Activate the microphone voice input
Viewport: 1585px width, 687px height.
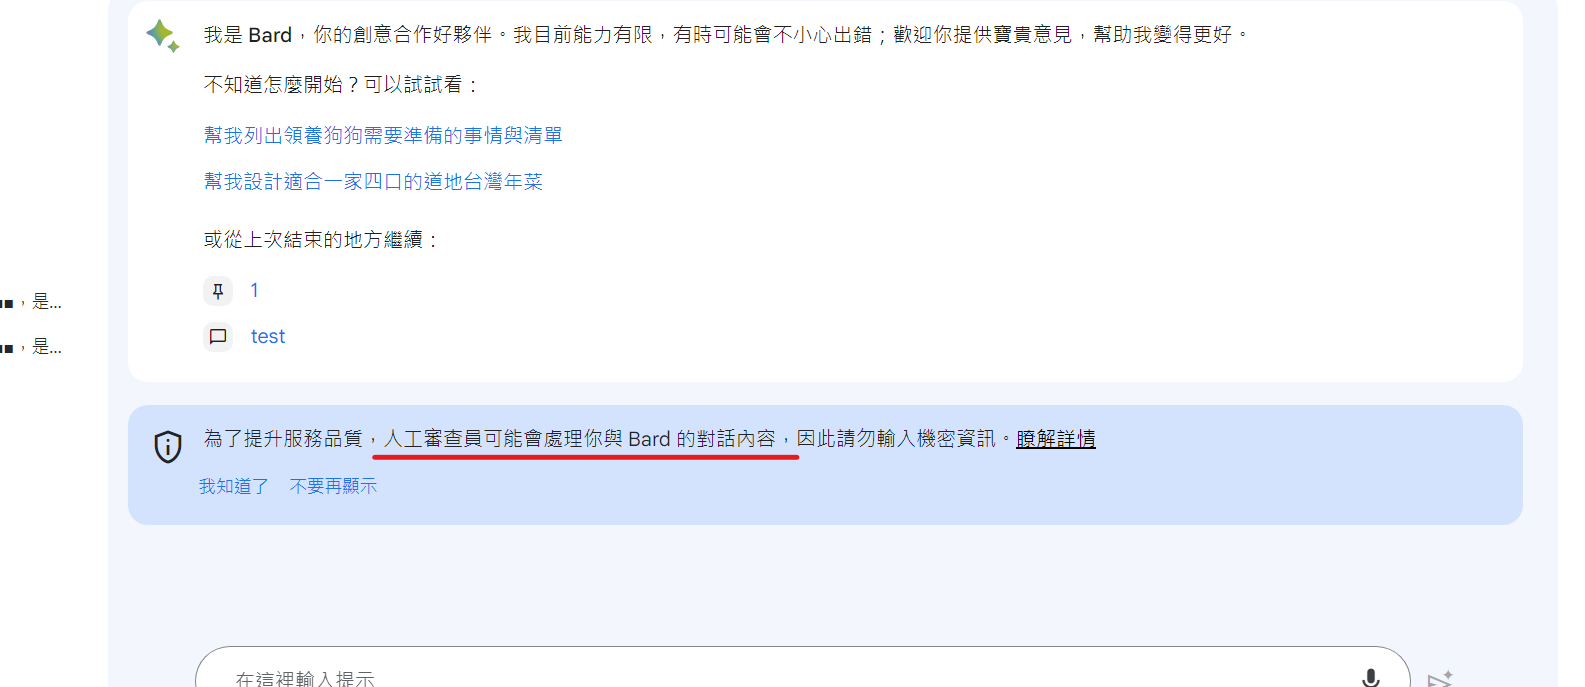[1371, 677]
